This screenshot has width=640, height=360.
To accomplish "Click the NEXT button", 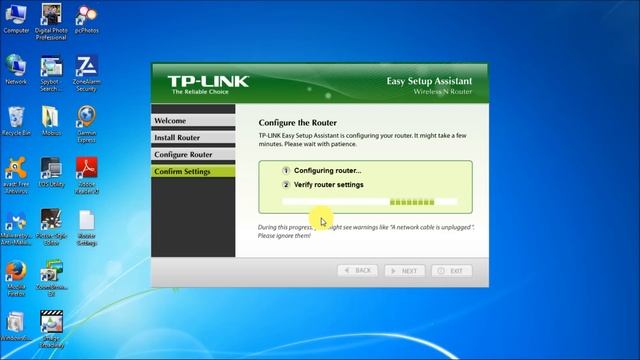I will (404, 271).
